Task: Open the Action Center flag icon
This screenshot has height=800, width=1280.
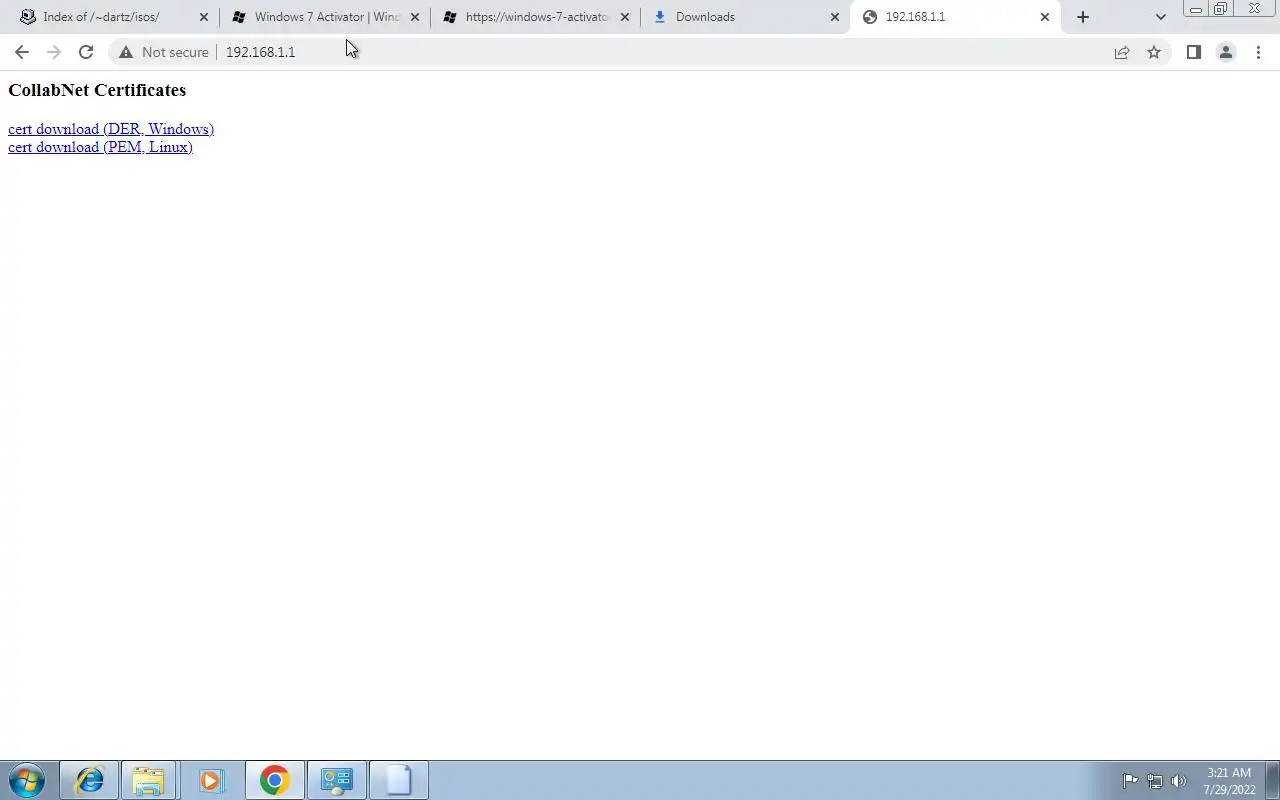Action: [1130, 781]
